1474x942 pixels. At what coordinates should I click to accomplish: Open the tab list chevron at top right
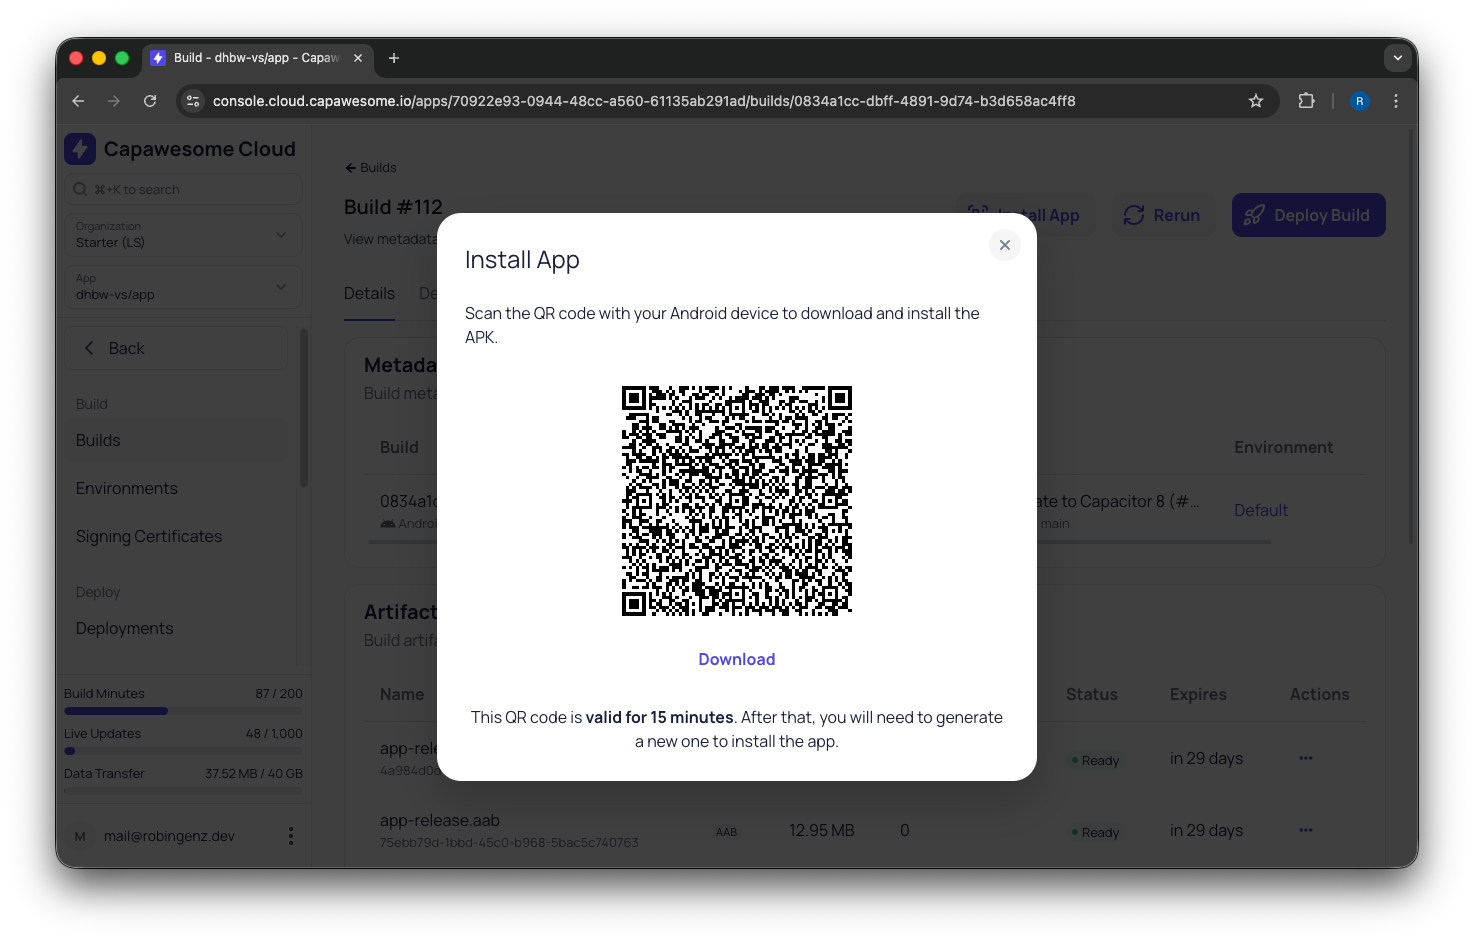pos(1397,57)
